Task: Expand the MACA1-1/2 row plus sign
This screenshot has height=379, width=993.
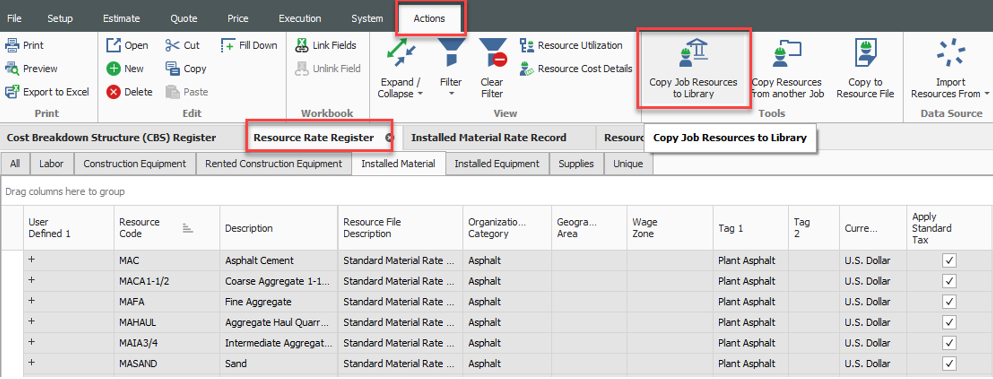Action: click(32, 280)
